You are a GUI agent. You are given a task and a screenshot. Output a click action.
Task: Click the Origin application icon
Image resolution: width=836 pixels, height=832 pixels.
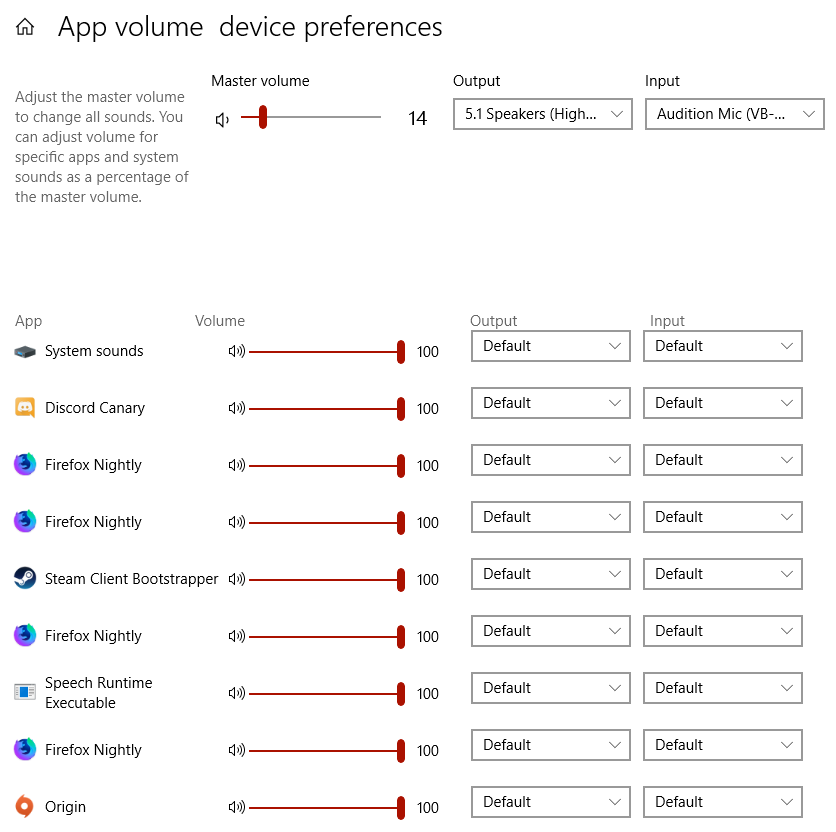coord(27,806)
